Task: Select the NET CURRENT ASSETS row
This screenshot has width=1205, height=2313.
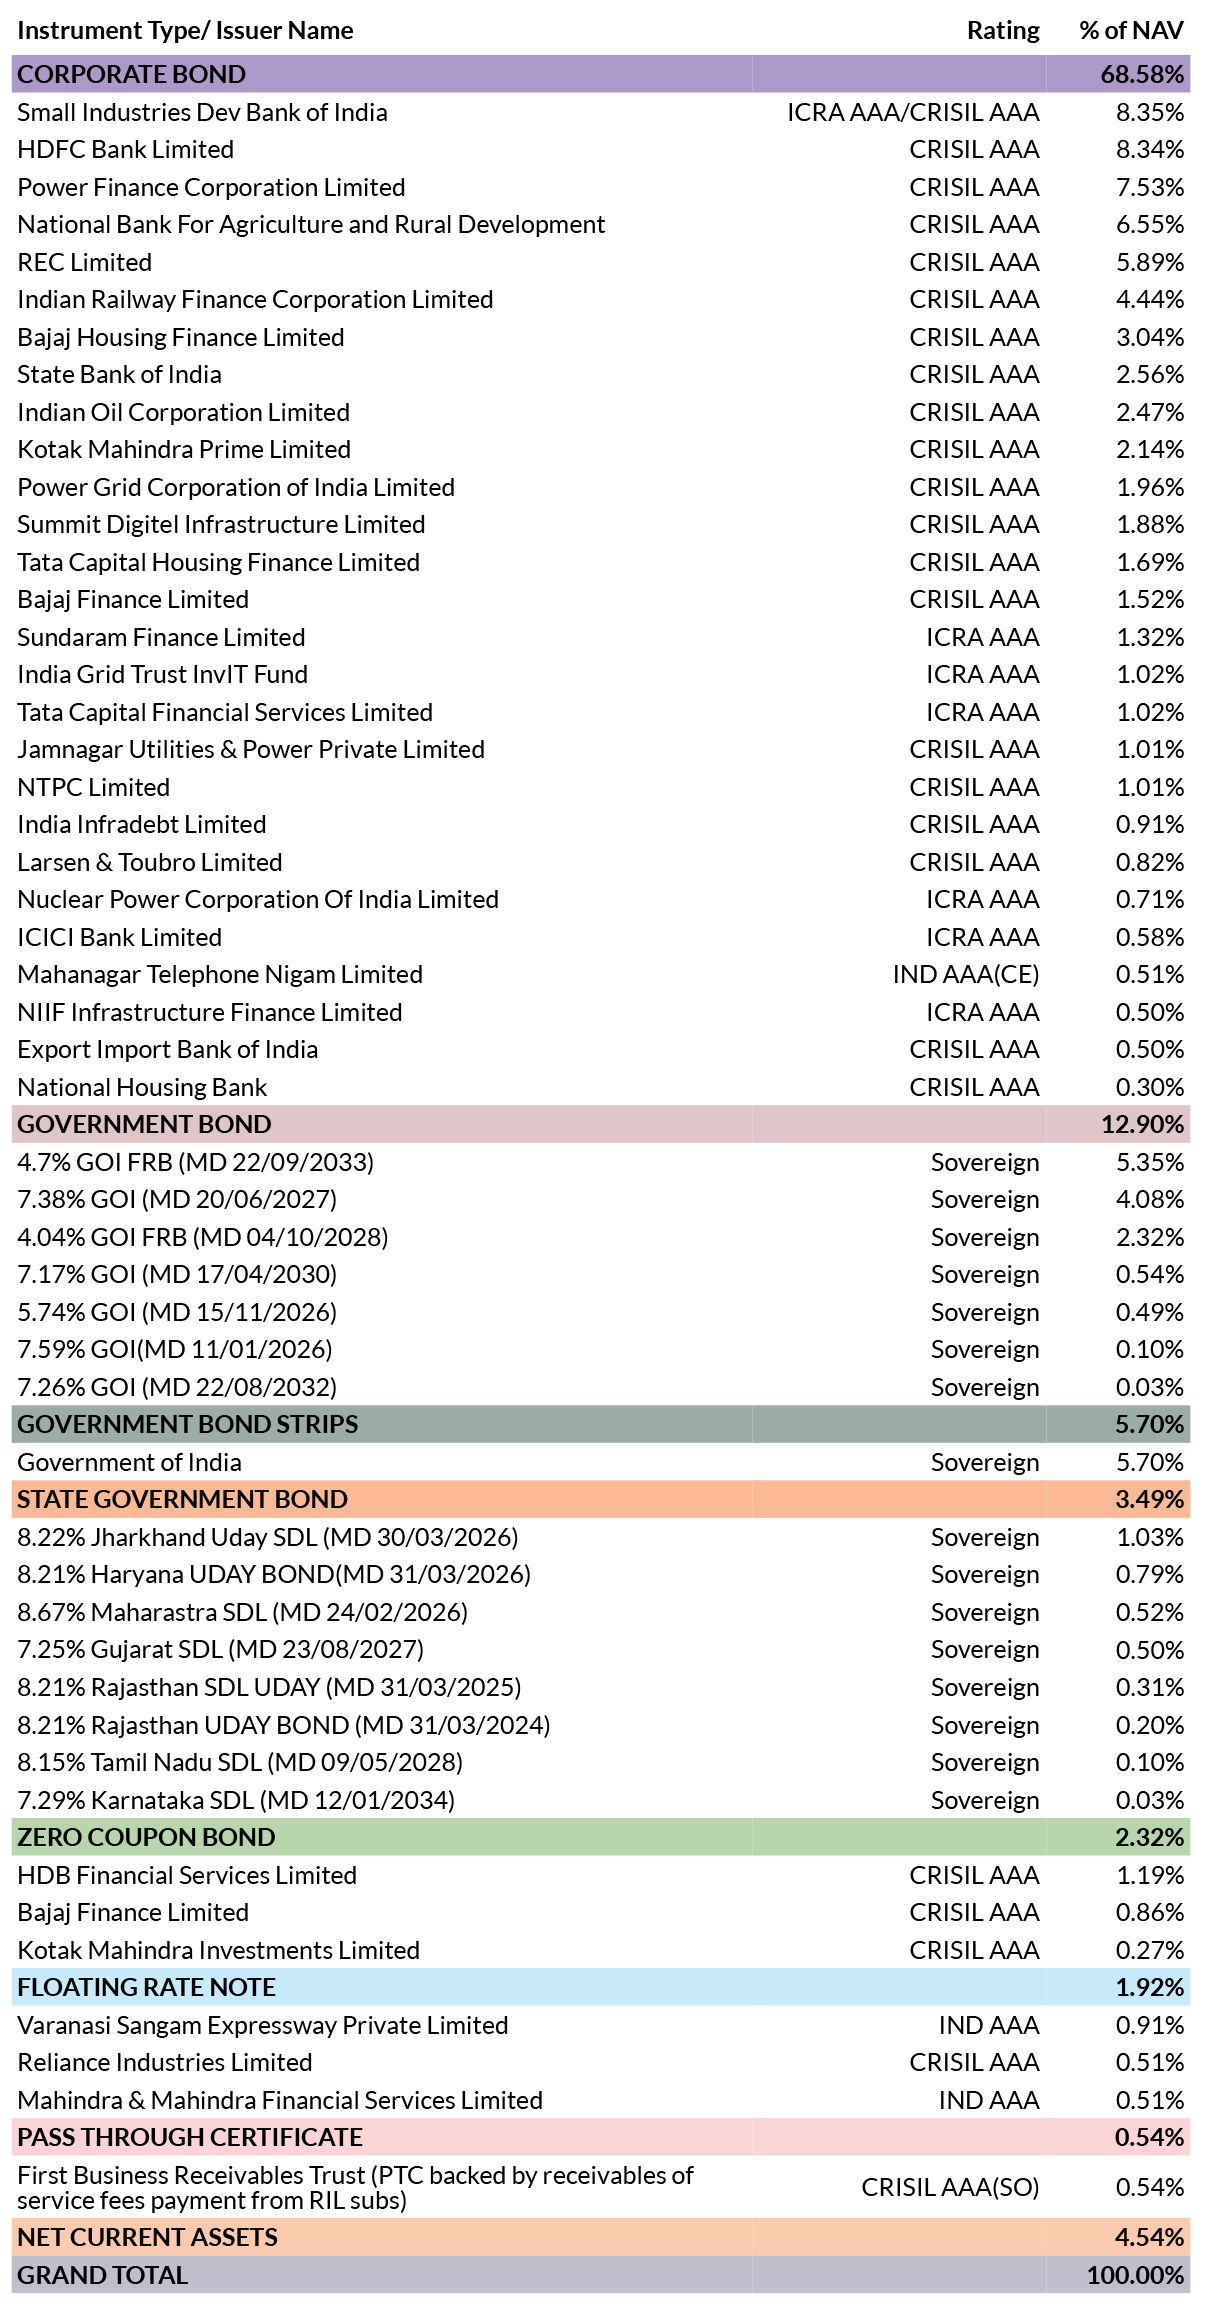Action: (x=601, y=2237)
